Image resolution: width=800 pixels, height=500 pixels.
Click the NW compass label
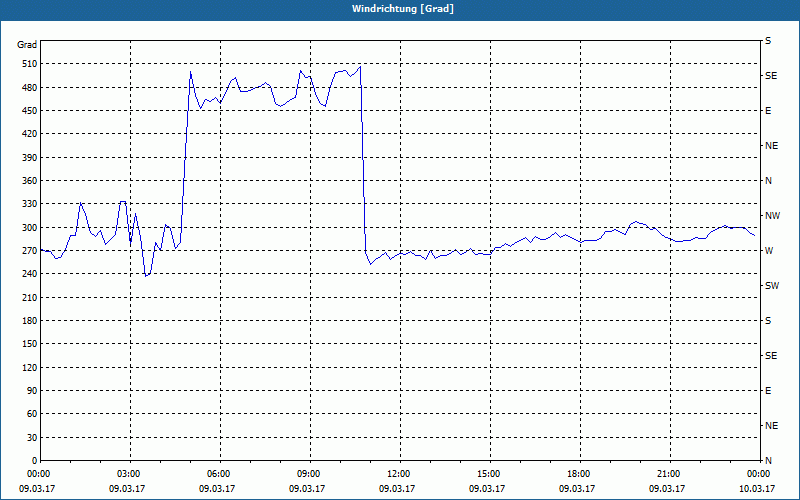point(772,216)
